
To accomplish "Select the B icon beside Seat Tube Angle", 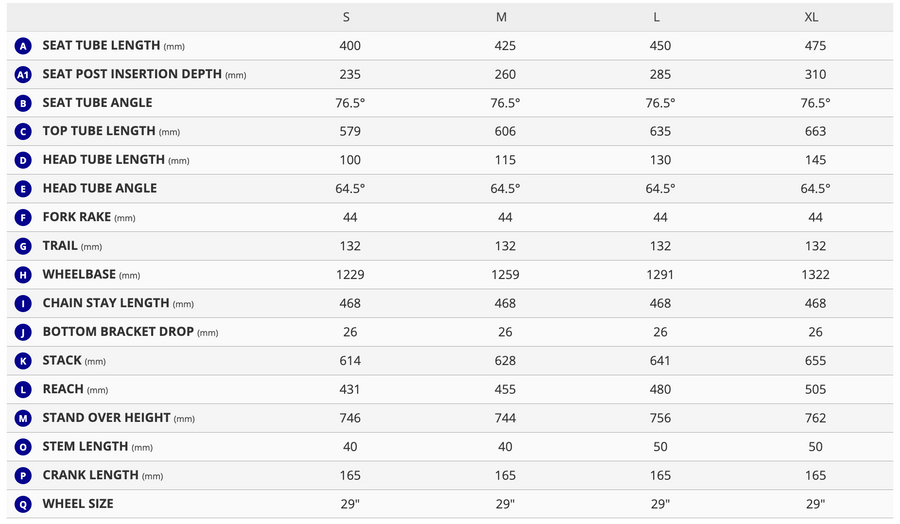I will click(x=23, y=103).
